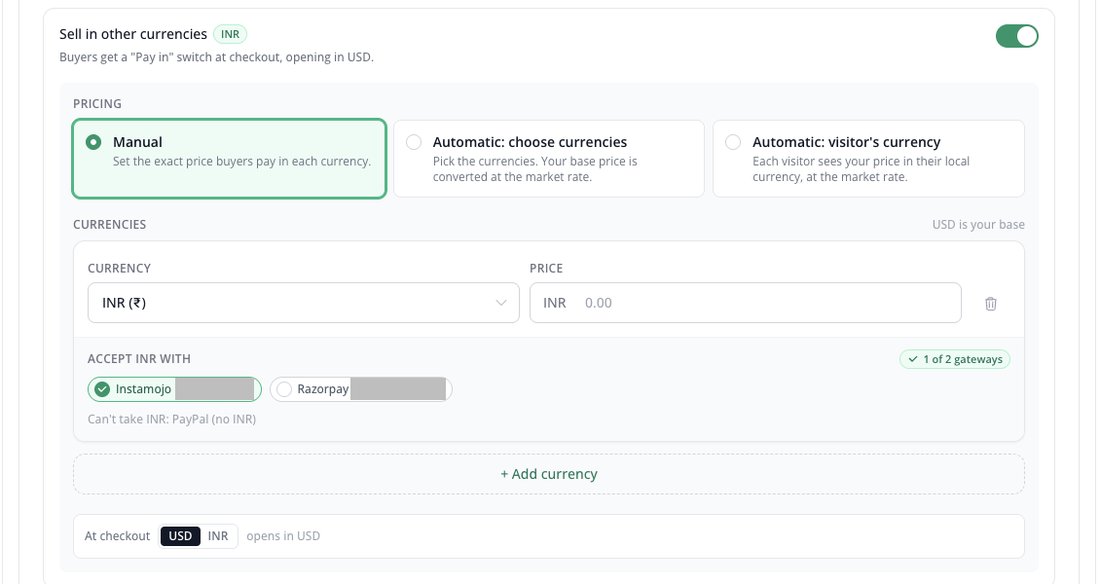Screen dimensions: 1100x584
Task: Select the Manual pricing option
Action: click(229, 159)
